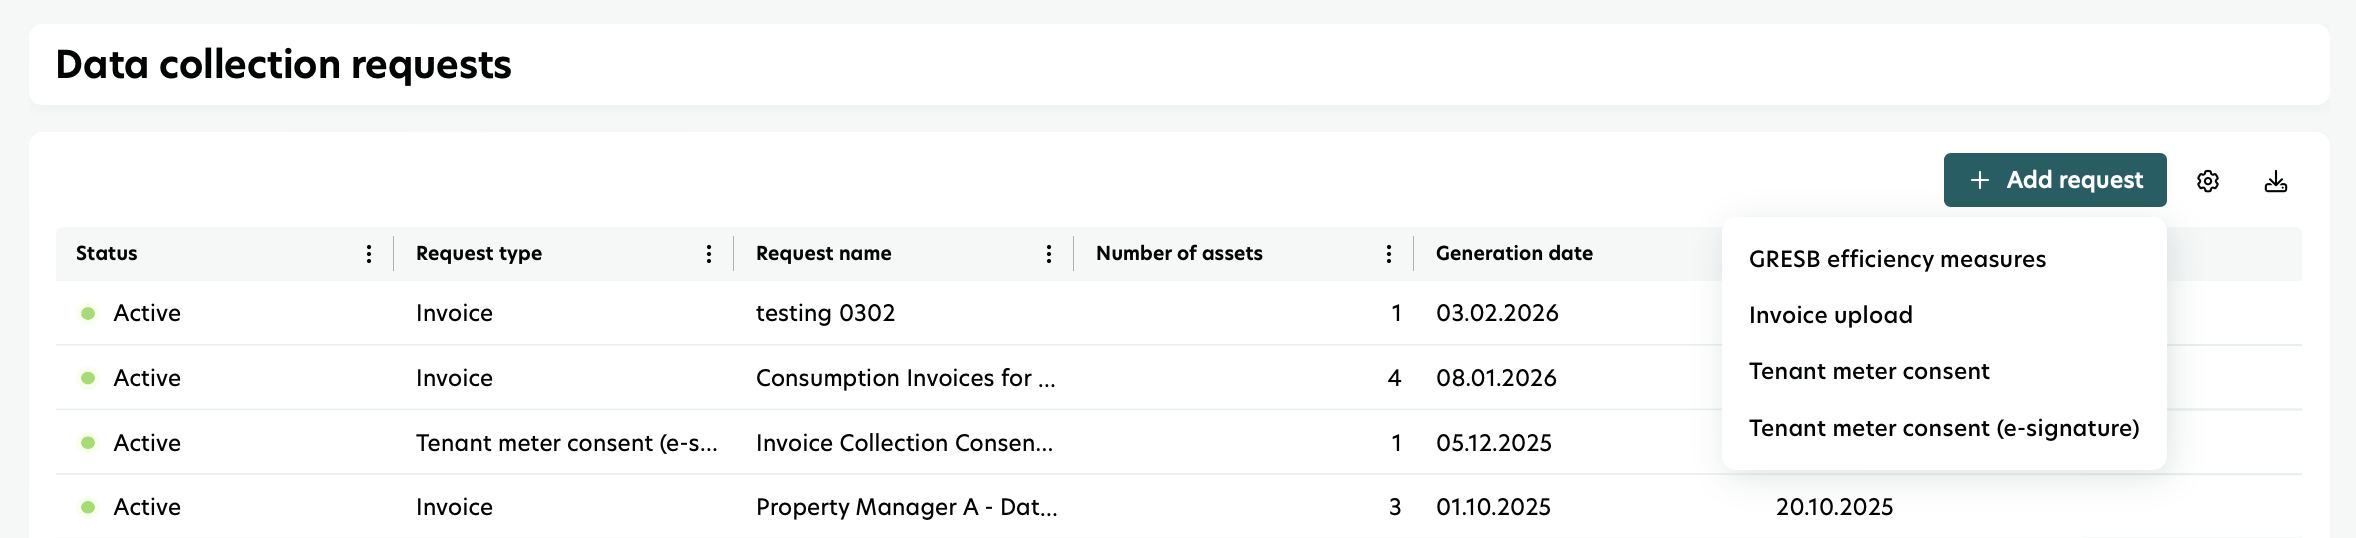Image resolution: width=2356 pixels, height=538 pixels.
Task: Click Invoice type in Property Manager A row
Action: 455,507
